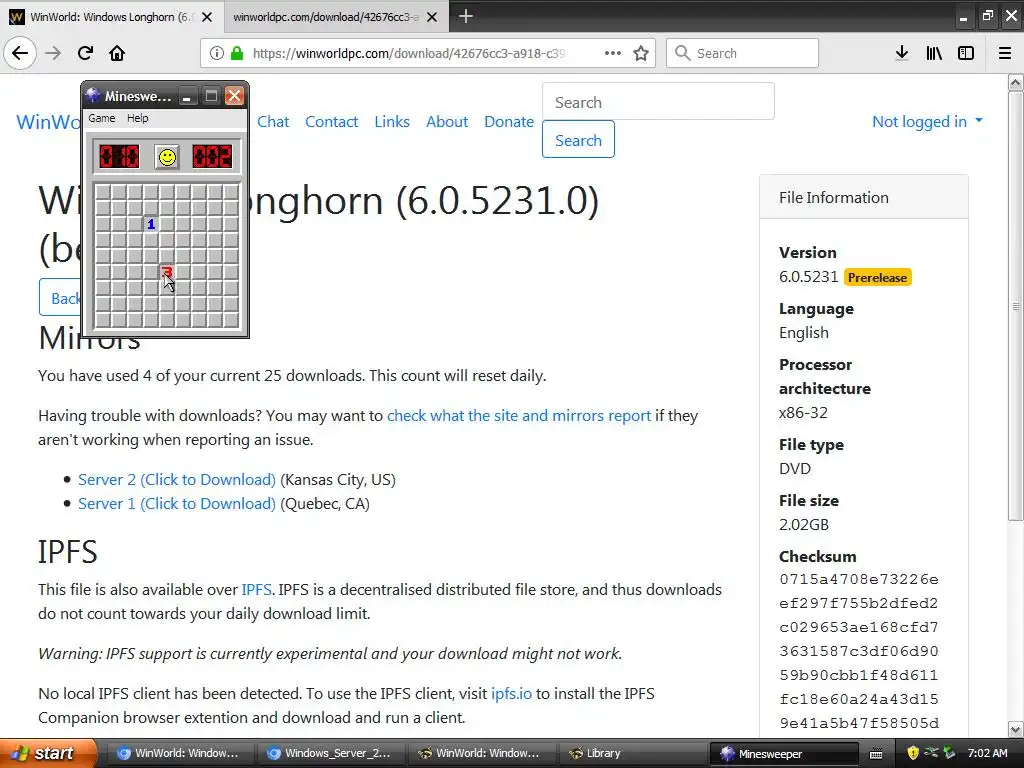Open the Windows start button
Viewport: 1024px width, 768px height.
pyautogui.click(x=48, y=753)
